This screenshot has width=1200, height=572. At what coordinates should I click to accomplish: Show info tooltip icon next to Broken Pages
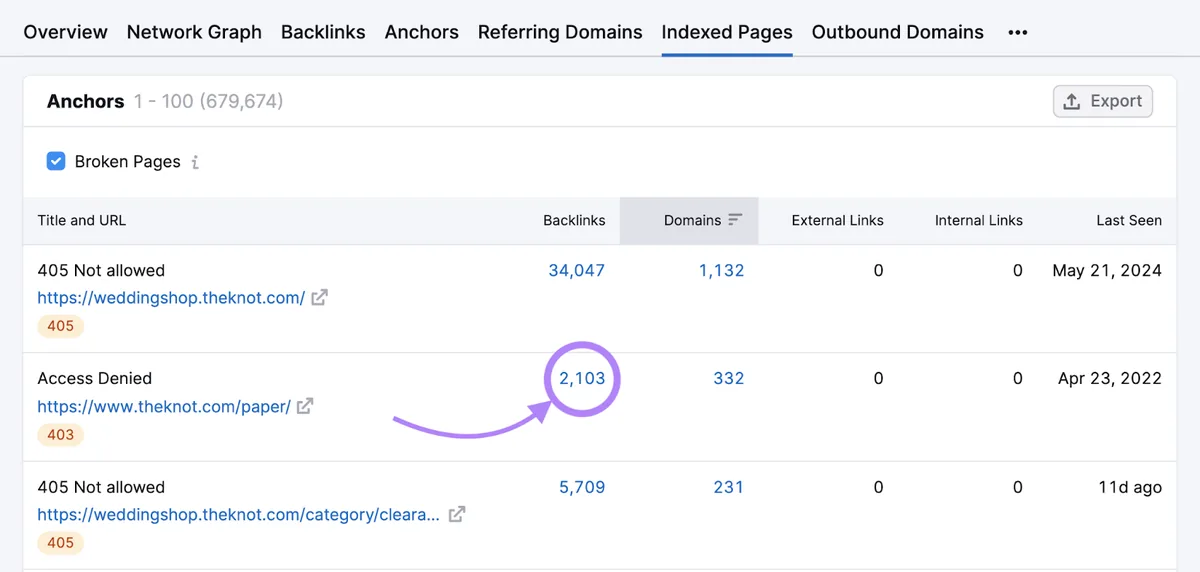click(x=195, y=162)
